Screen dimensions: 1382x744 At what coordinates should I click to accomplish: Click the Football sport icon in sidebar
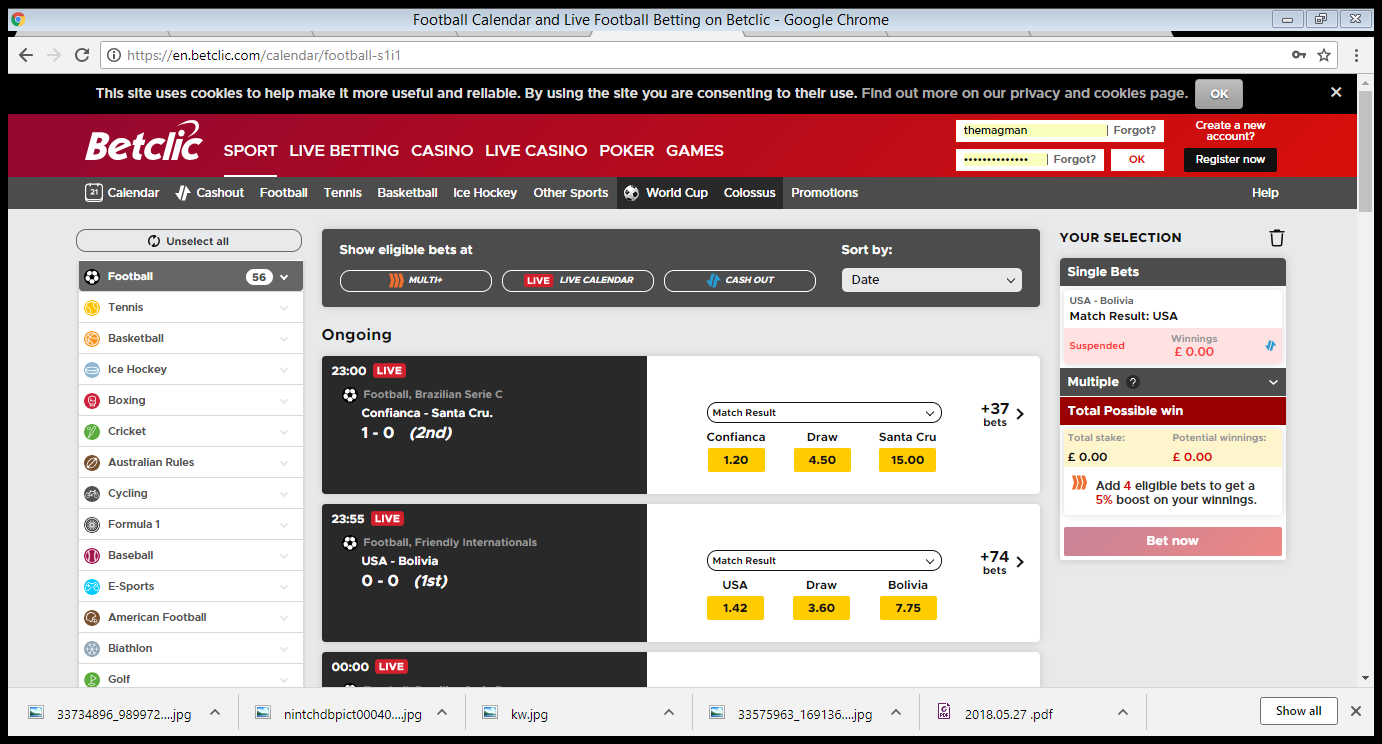(92, 276)
